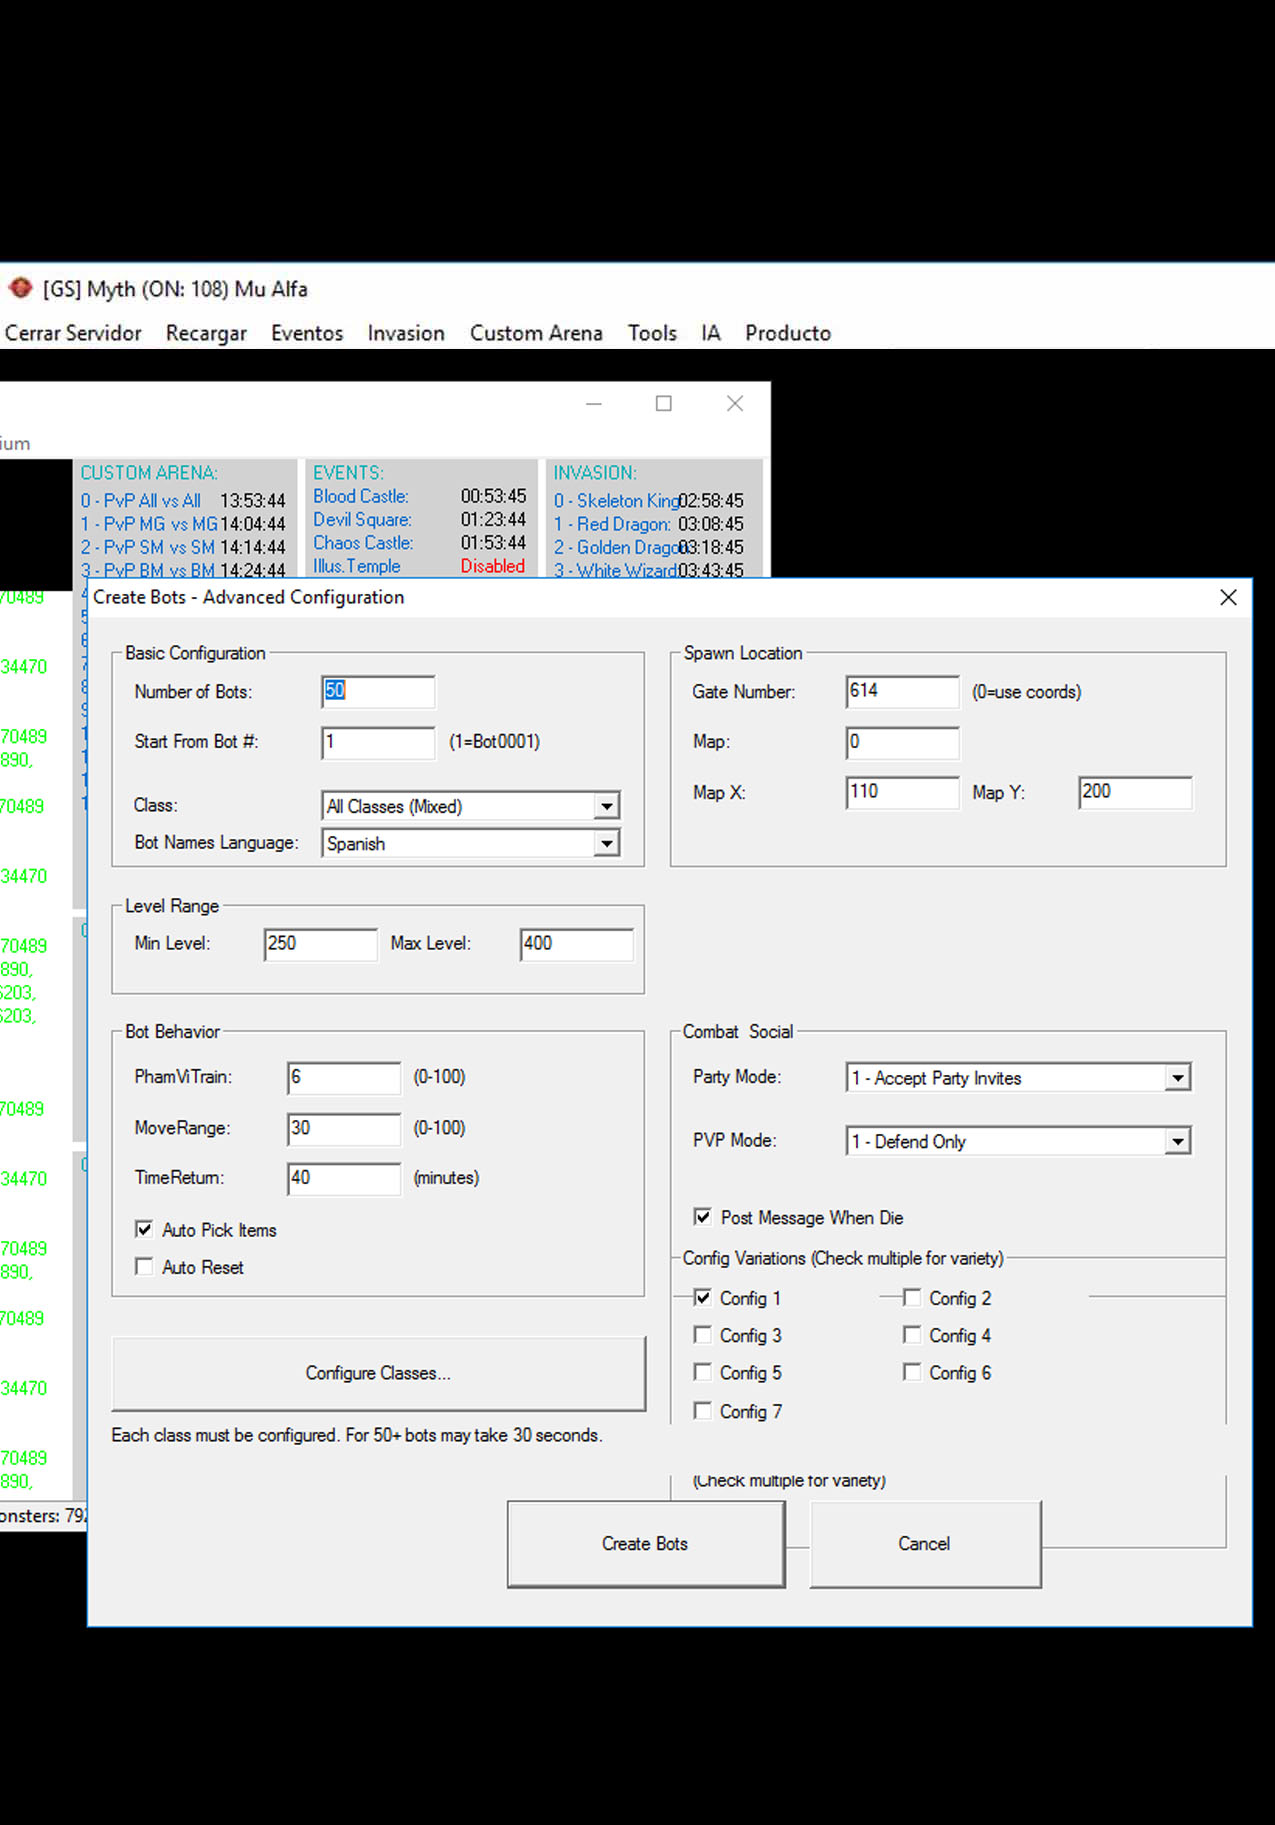Expand Bot Names Language dropdown
This screenshot has width=1275, height=1825.
click(606, 844)
